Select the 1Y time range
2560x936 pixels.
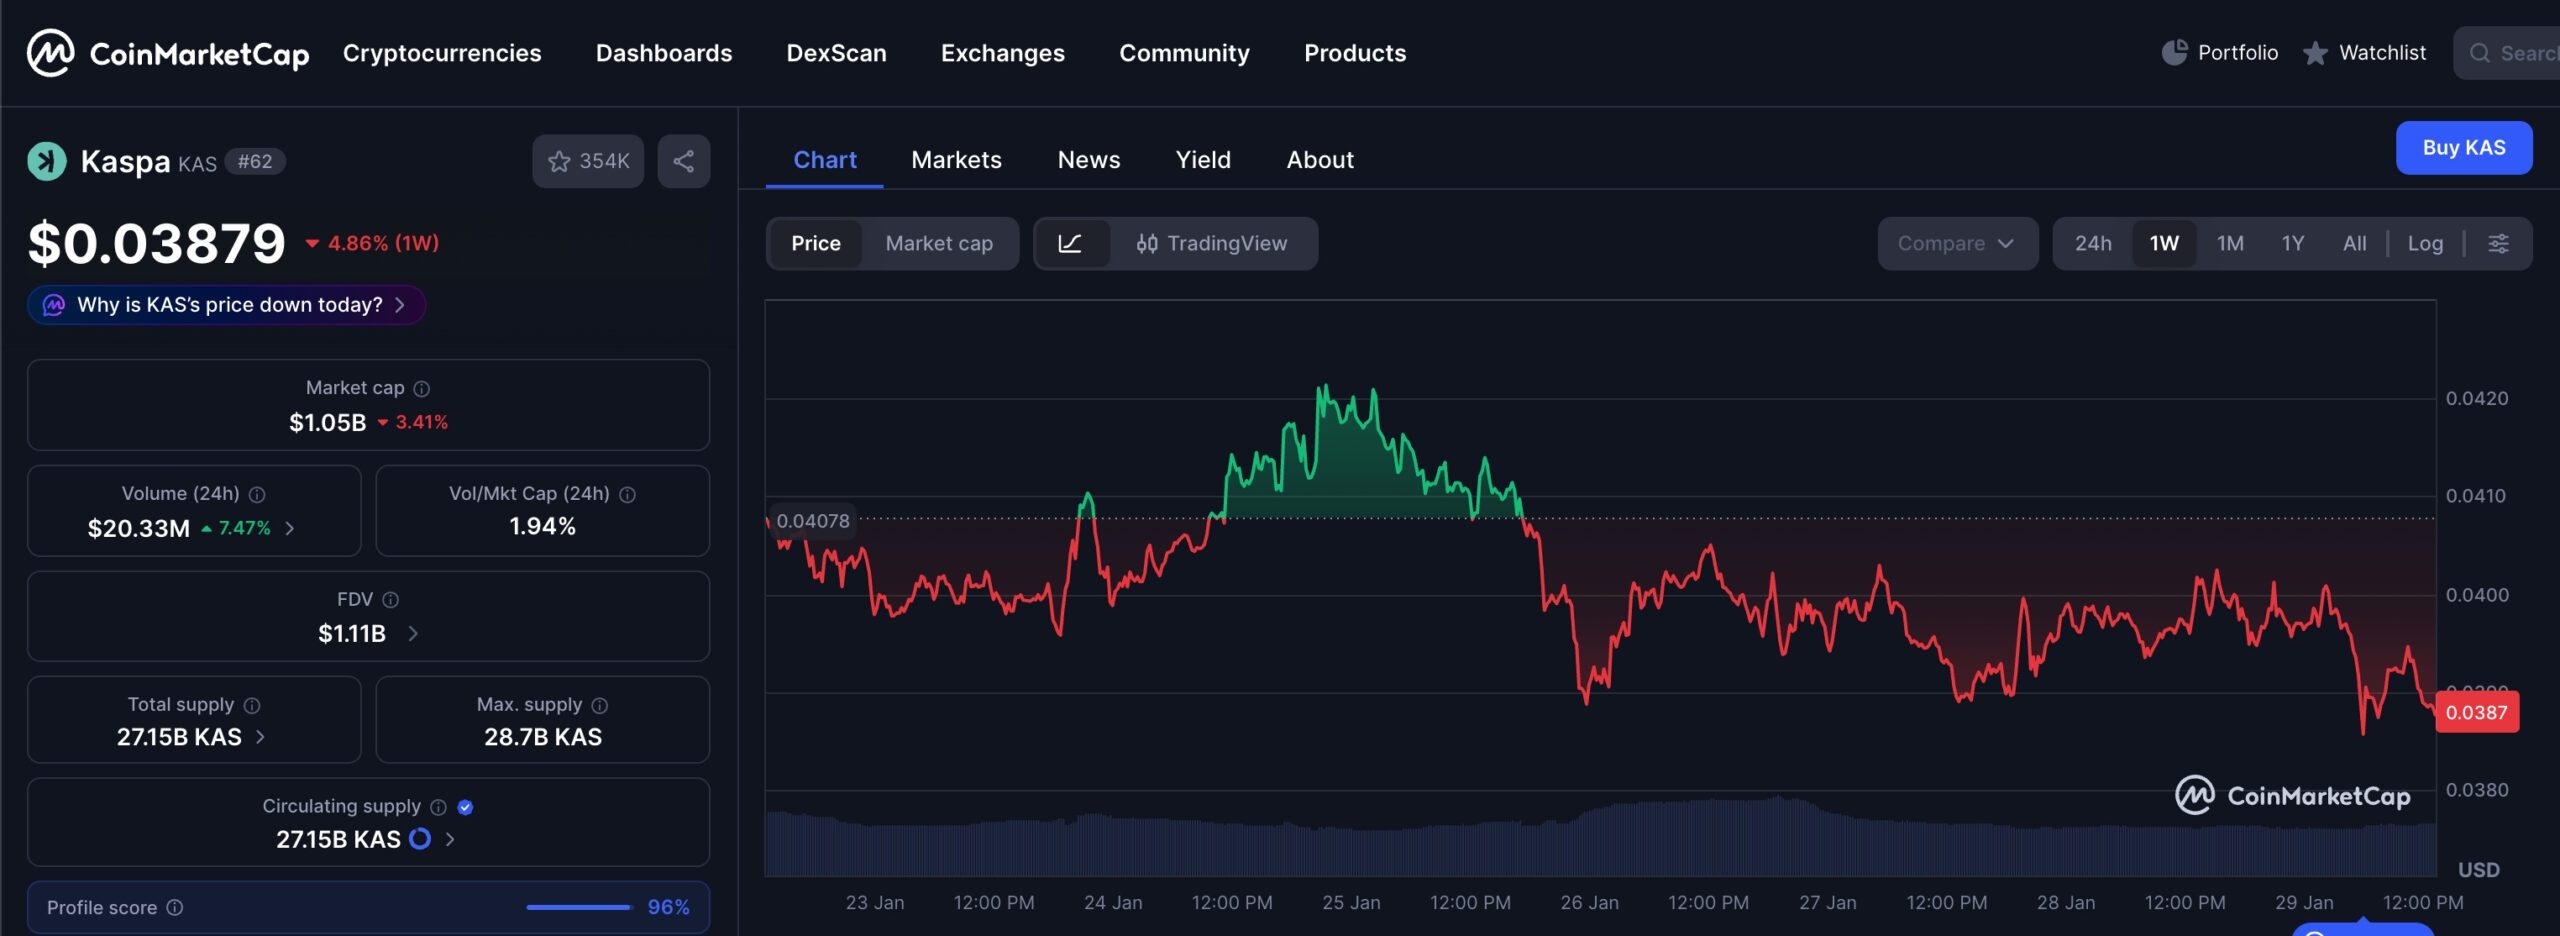(x=2293, y=243)
